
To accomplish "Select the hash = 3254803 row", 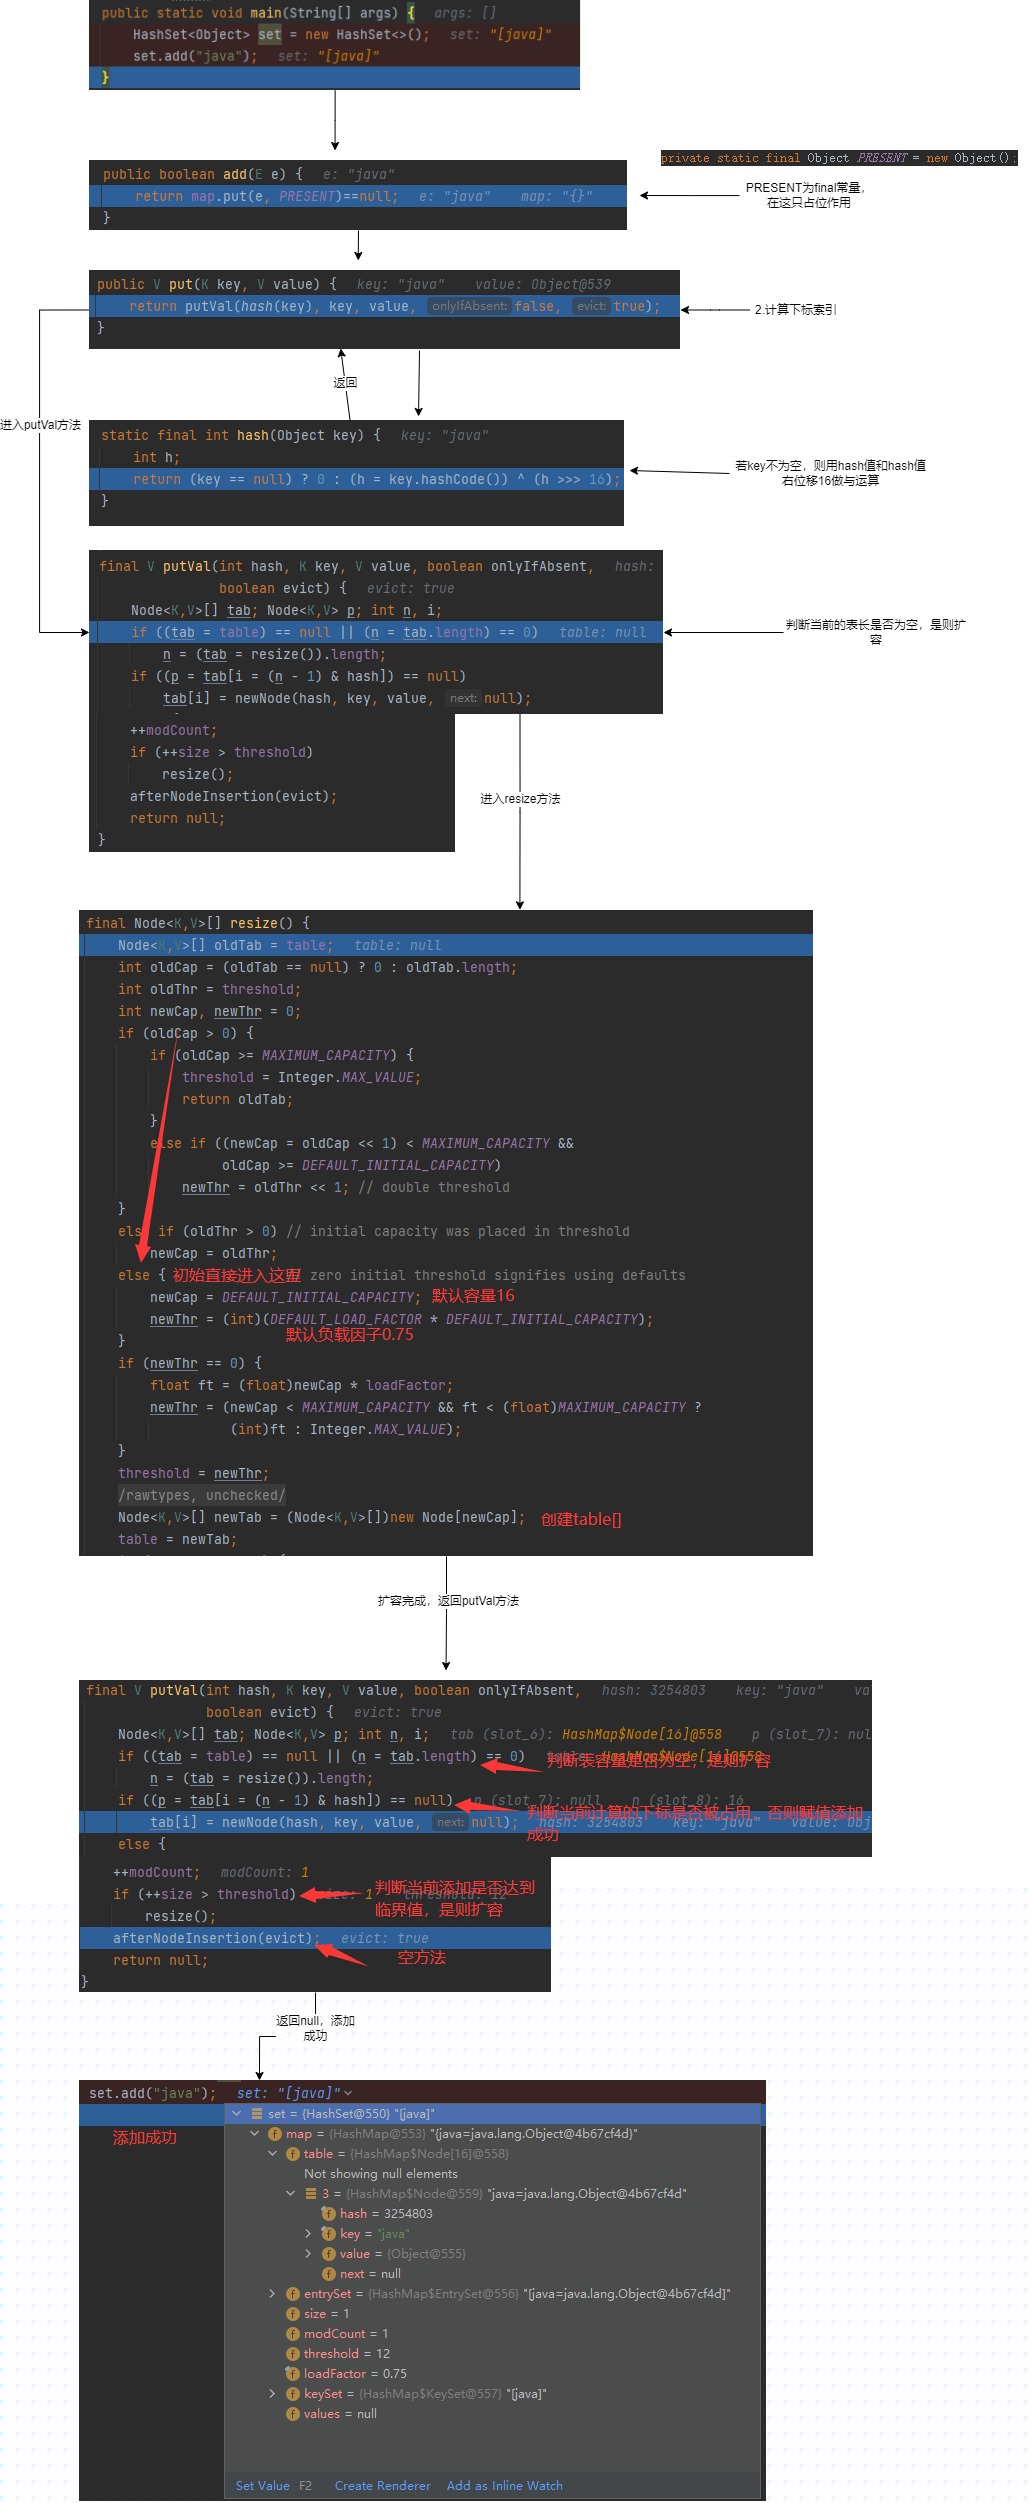I will 492,2213.
